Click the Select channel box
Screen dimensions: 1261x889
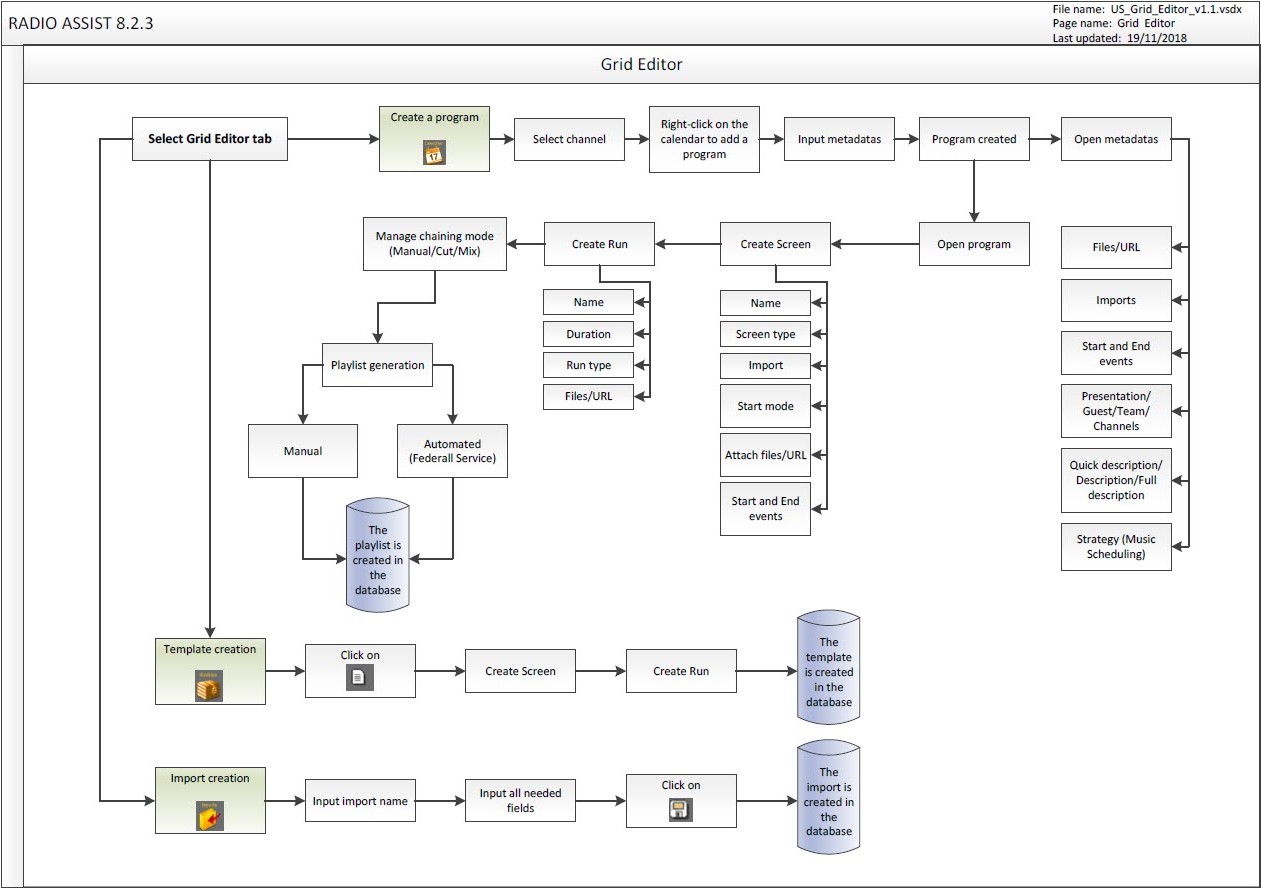point(569,139)
